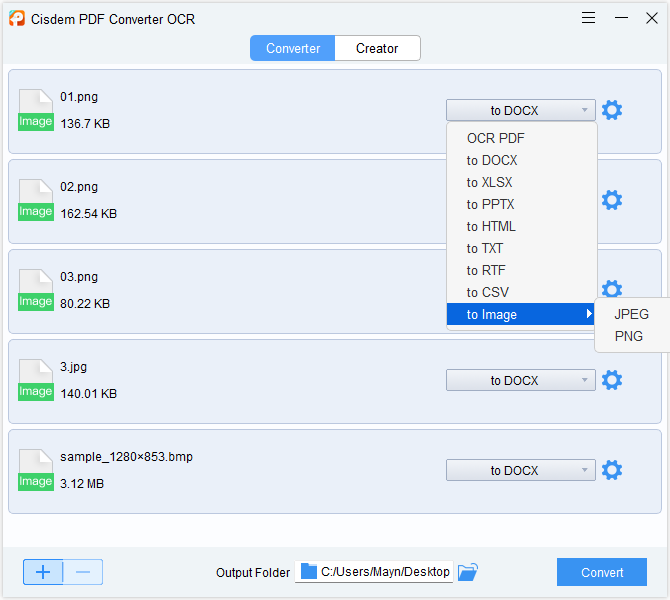Click the 162.54 KB file size
This screenshot has height=600, width=670.
tap(88, 214)
